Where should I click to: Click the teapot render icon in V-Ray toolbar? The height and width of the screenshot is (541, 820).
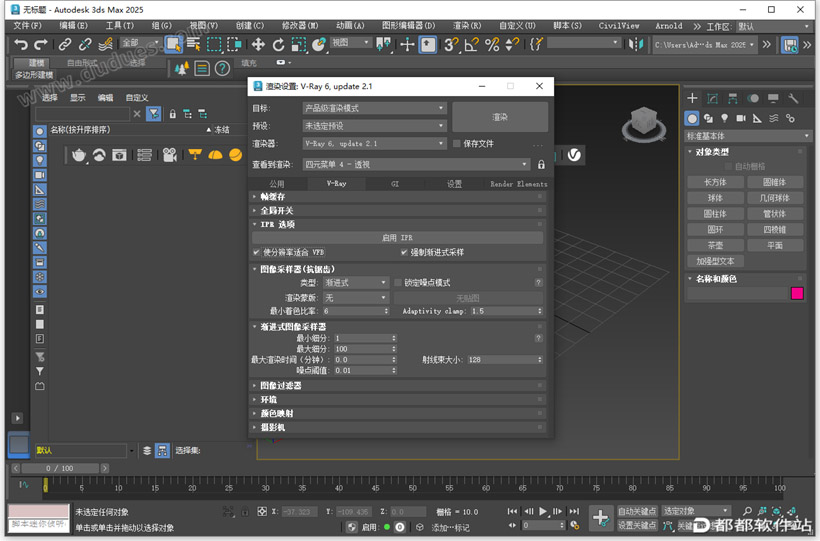(x=79, y=155)
